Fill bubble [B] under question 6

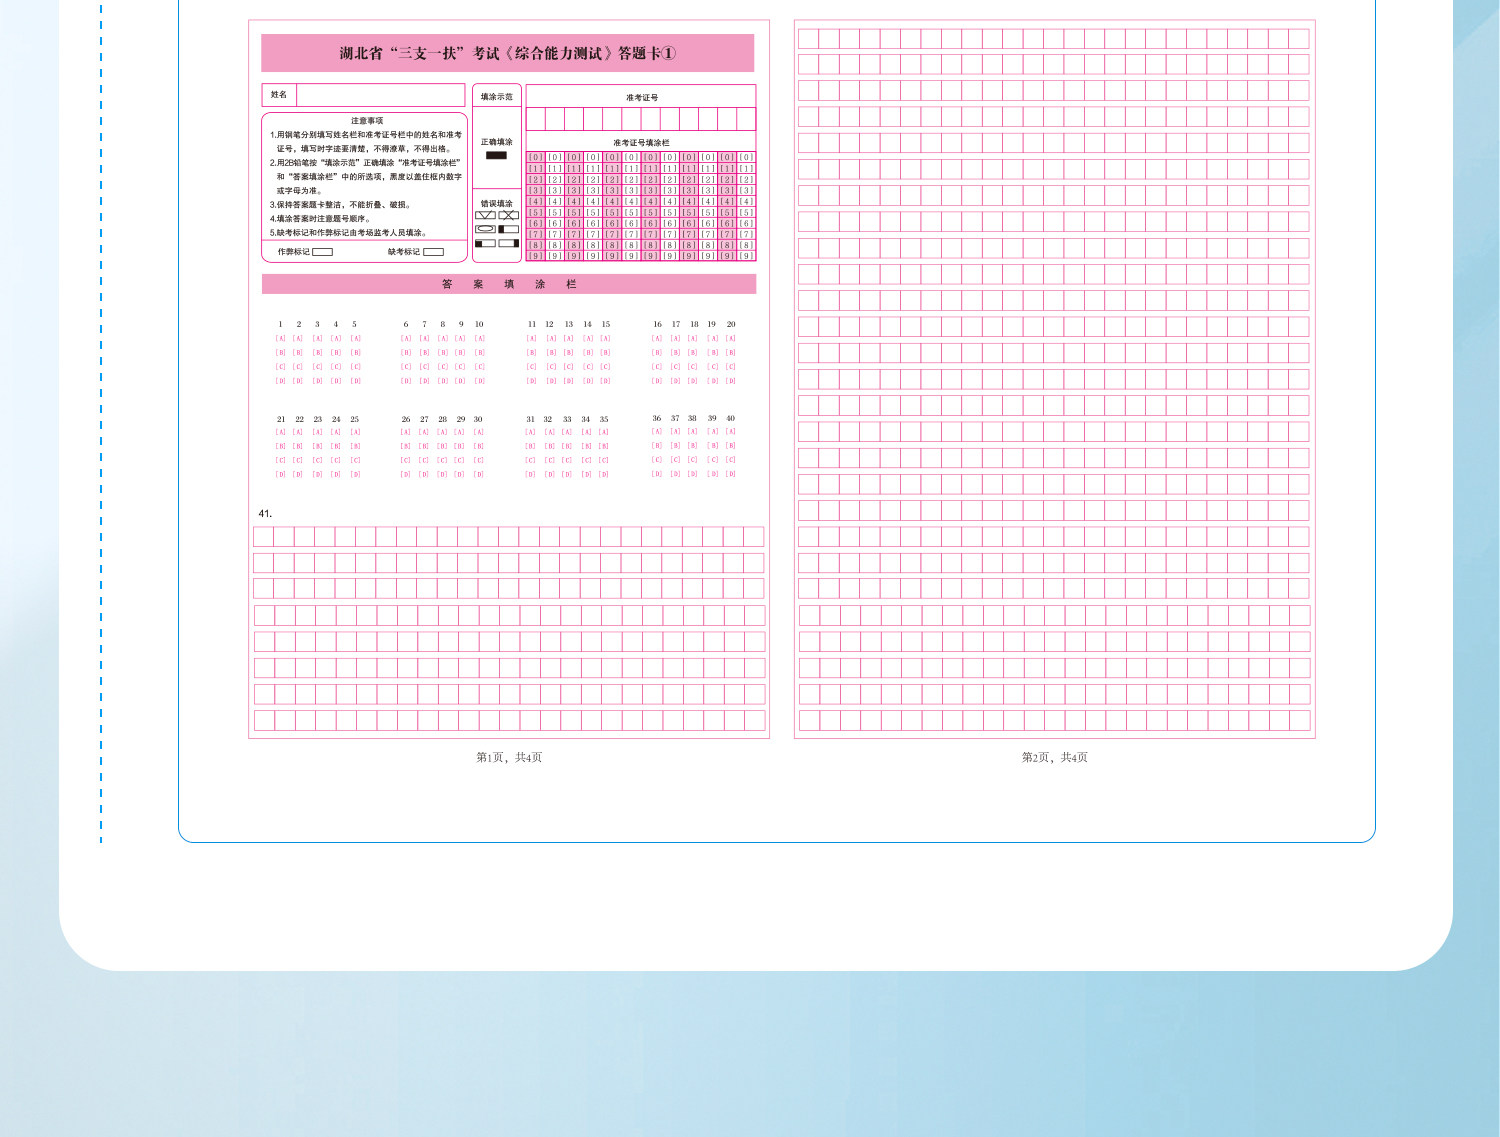click(406, 353)
